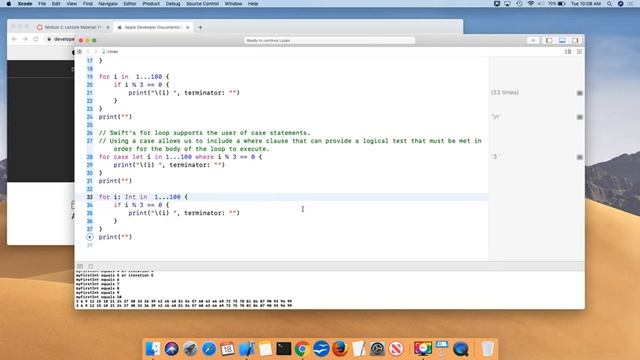Close the Apple Developer Documentation browser tab

[187, 27]
